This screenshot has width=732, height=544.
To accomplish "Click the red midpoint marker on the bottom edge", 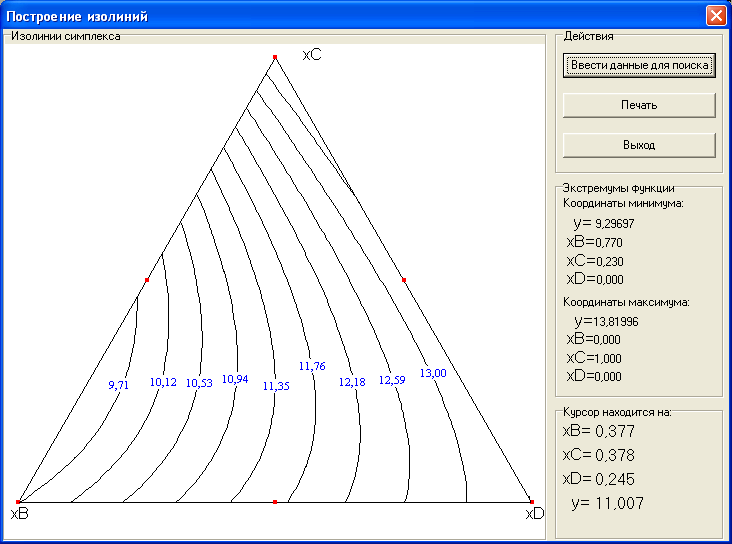I will click(x=275, y=502).
